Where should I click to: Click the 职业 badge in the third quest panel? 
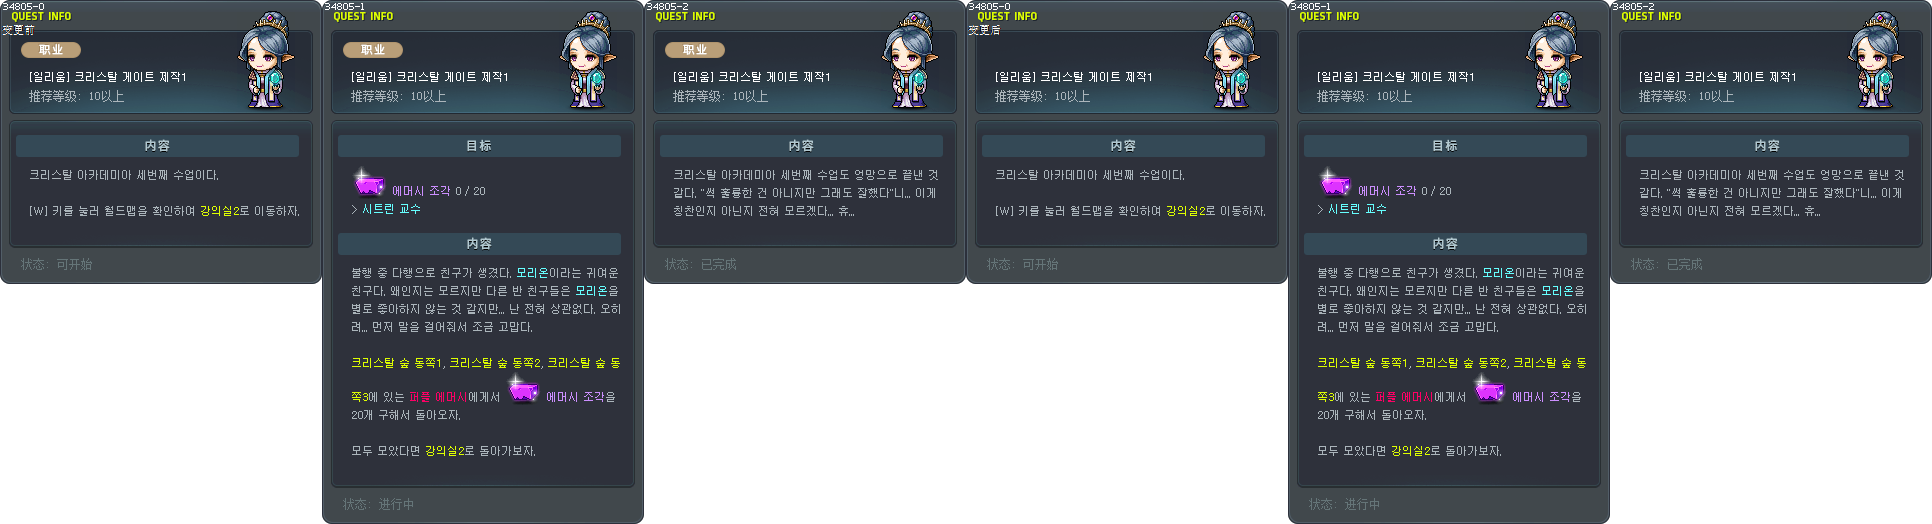(x=695, y=50)
